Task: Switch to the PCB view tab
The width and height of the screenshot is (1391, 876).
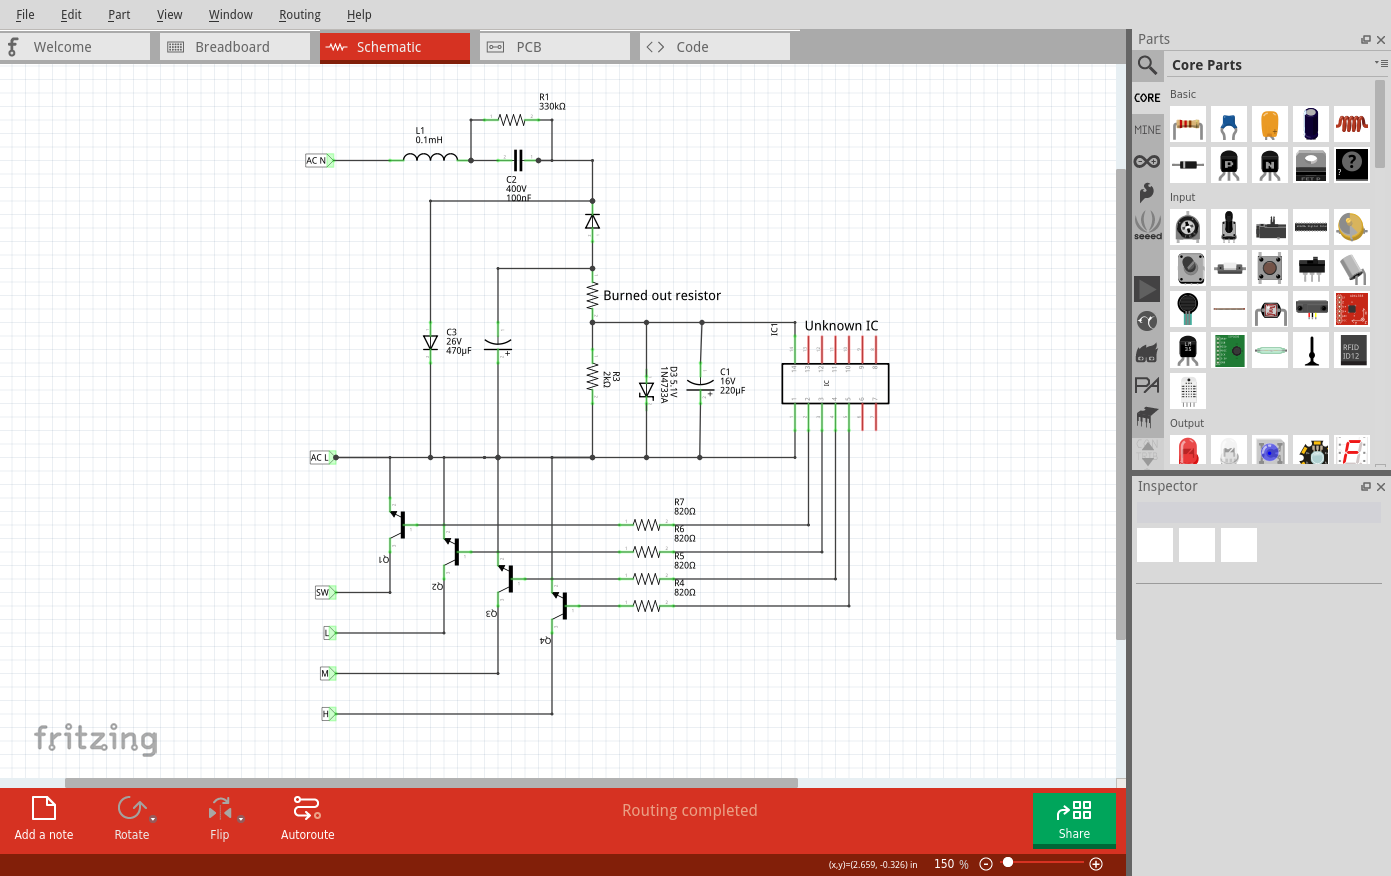Action: point(529,47)
